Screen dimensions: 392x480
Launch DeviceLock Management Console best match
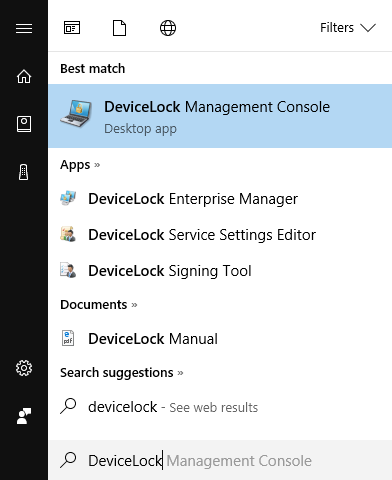tap(220, 116)
